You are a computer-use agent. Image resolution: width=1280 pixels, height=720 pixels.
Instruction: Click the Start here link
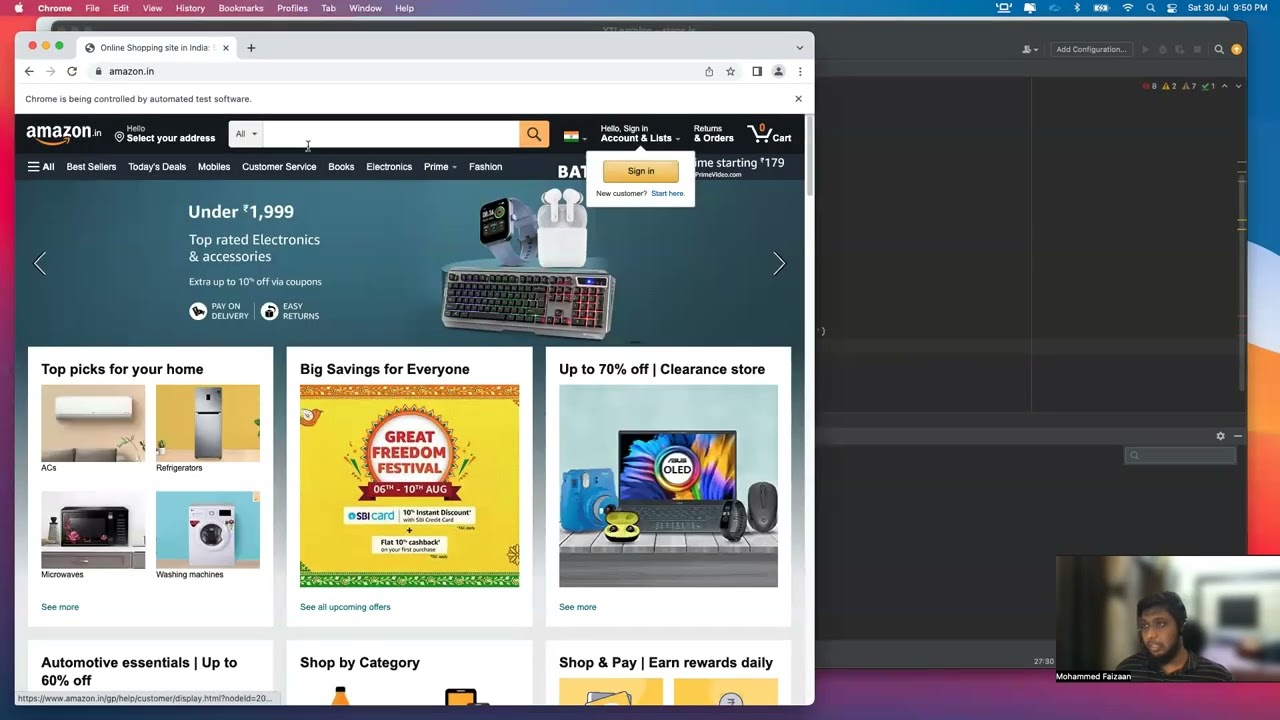[668, 194]
